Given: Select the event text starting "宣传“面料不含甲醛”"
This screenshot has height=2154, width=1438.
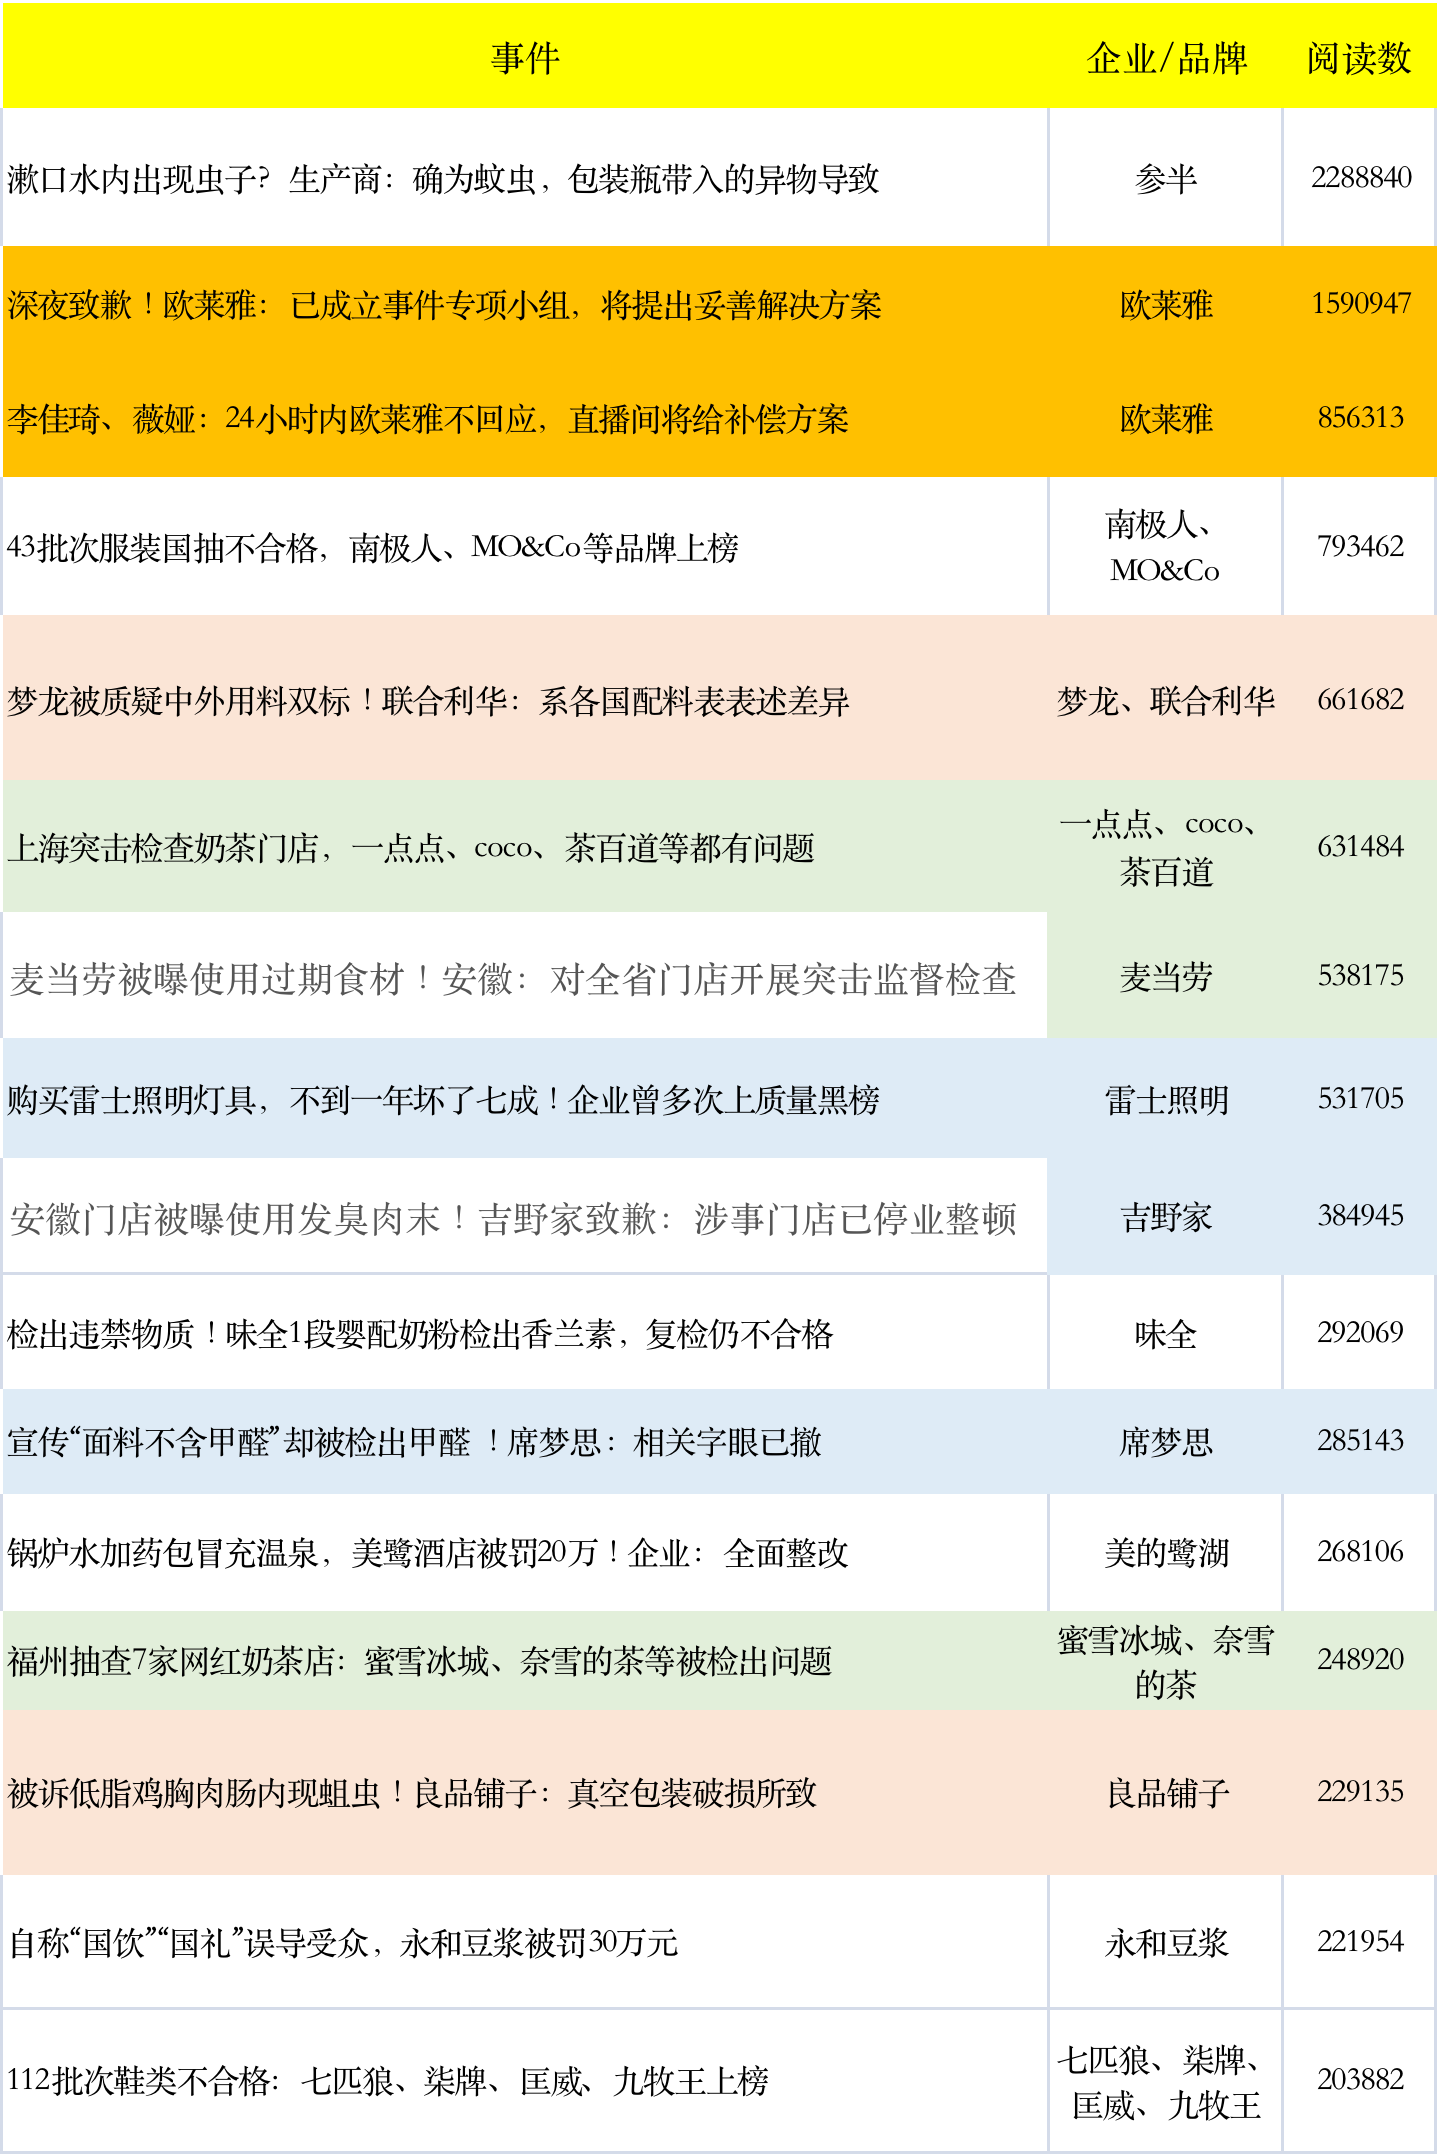Looking at the screenshot, I should [414, 1442].
